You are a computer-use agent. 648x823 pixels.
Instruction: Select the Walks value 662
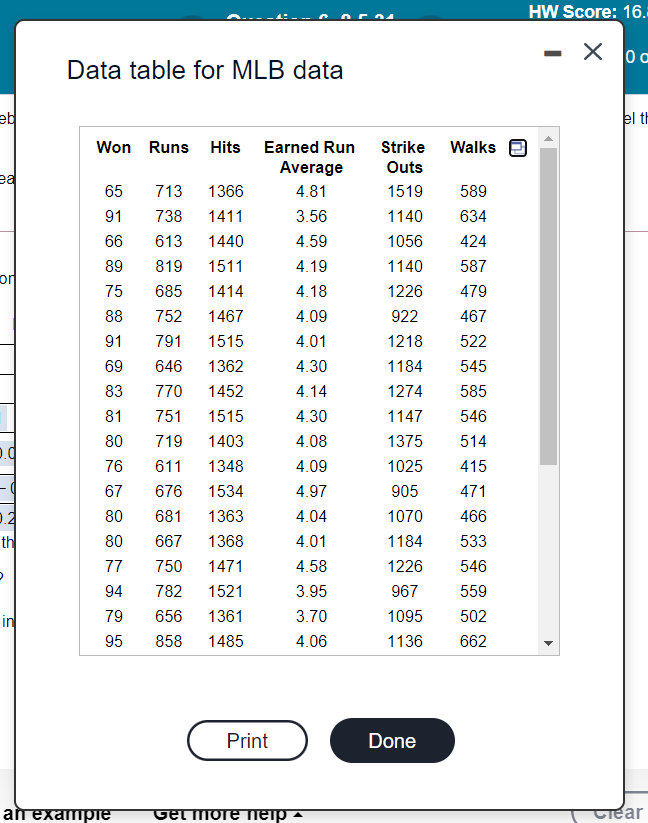click(x=473, y=641)
